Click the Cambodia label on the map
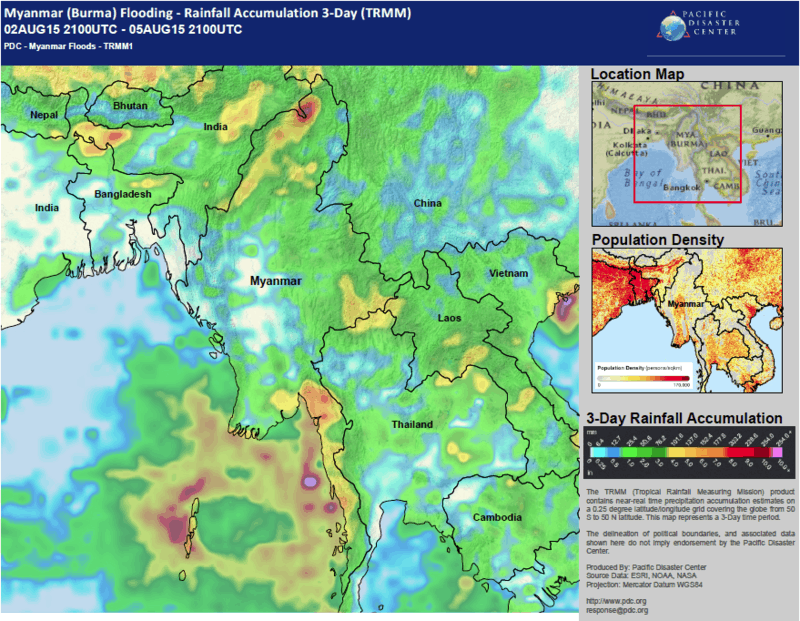This screenshot has width=800, height=621. coord(495,517)
